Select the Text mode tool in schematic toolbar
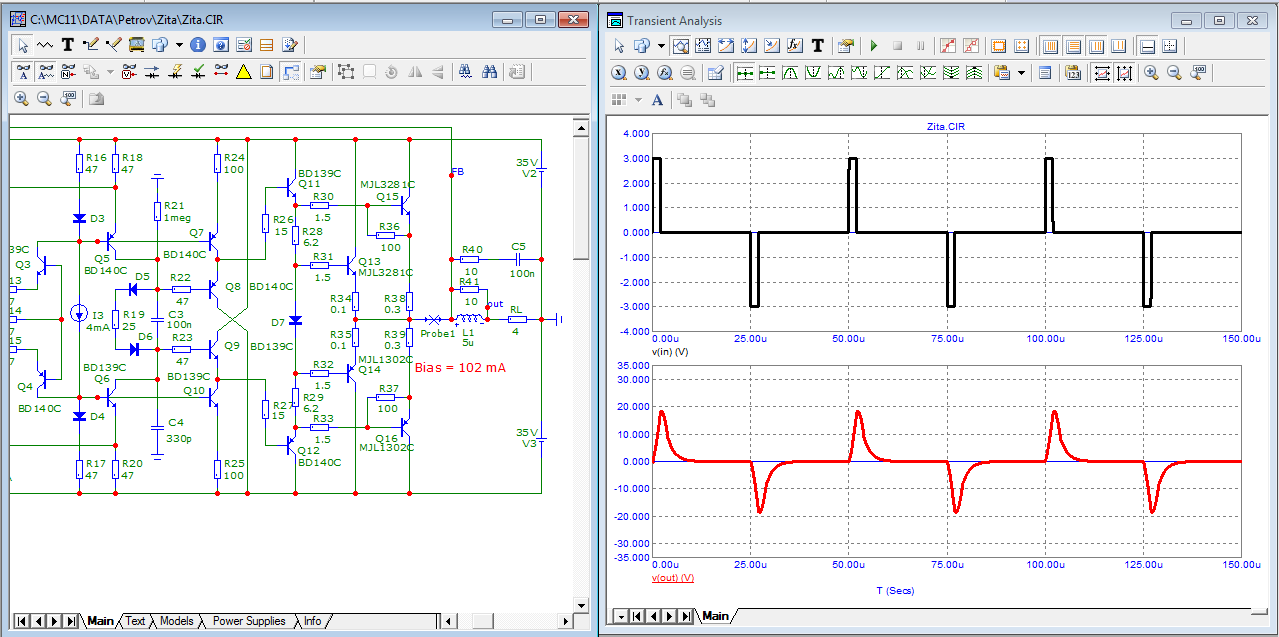 point(67,44)
